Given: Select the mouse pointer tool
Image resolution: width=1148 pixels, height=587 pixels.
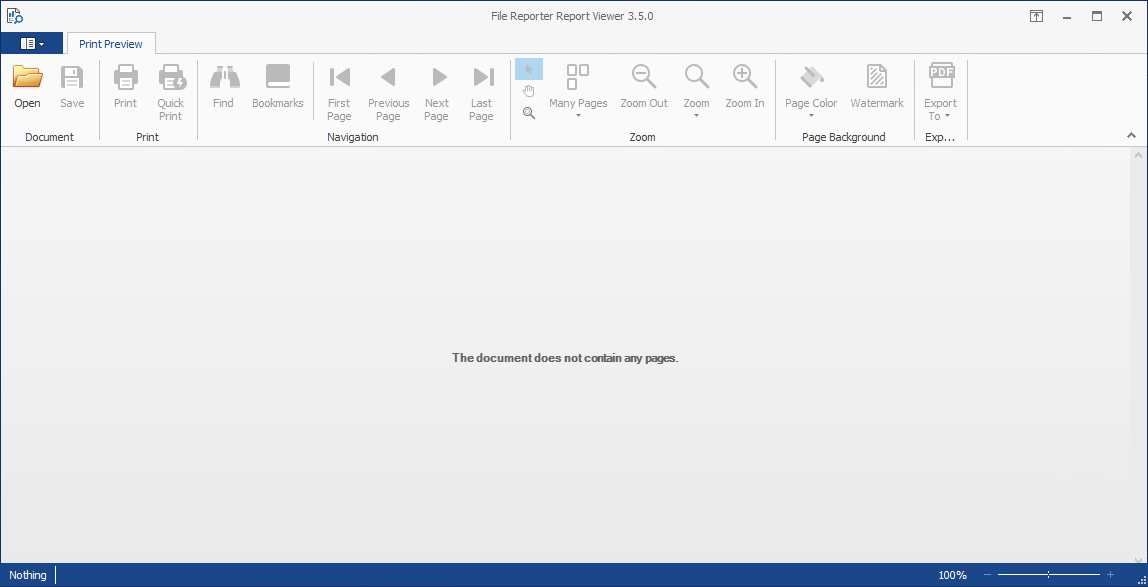Looking at the screenshot, I should tap(529, 69).
